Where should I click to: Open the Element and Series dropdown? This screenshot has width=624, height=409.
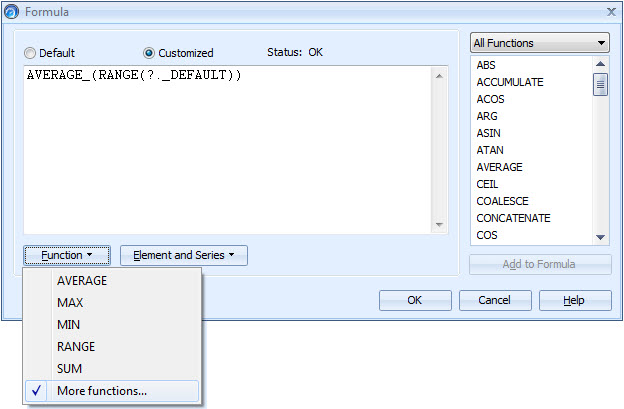(184, 255)
